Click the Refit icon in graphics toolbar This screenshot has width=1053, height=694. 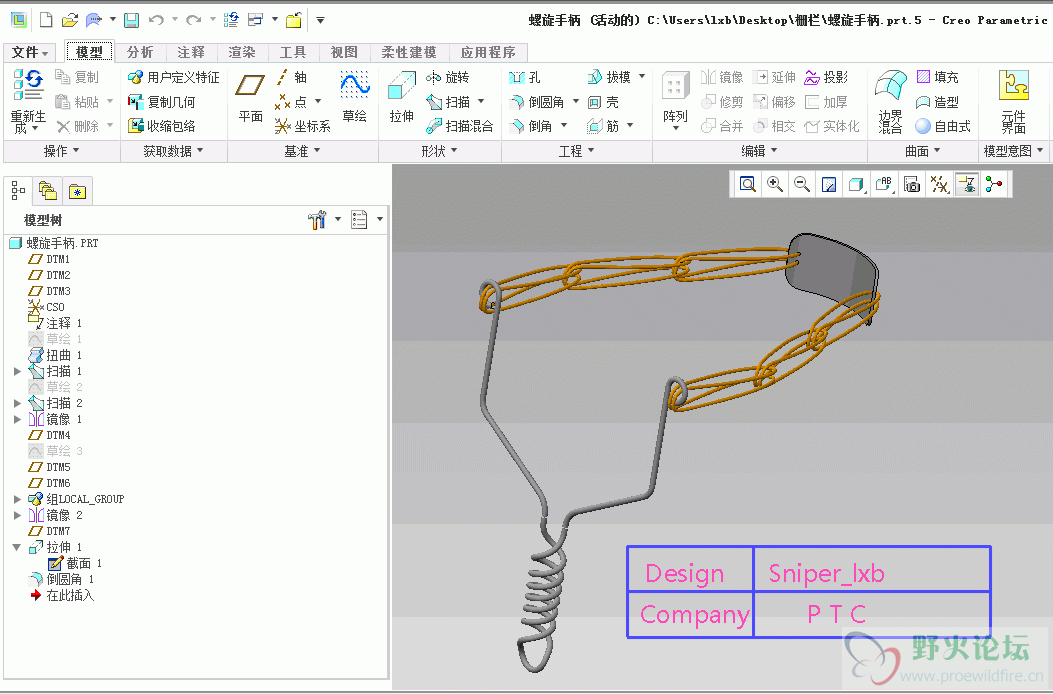(x=747, y=184)
